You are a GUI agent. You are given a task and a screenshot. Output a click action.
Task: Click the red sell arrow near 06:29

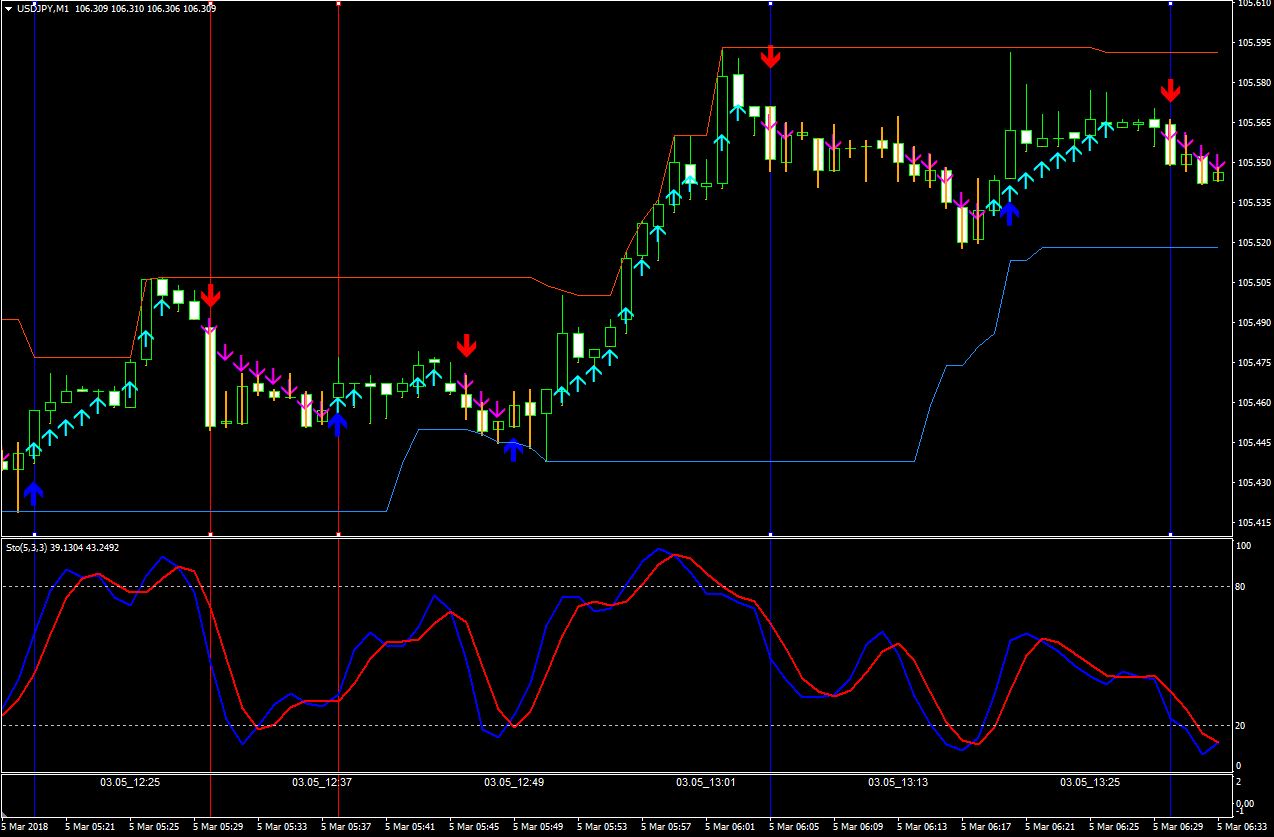tap(1170, 91)
